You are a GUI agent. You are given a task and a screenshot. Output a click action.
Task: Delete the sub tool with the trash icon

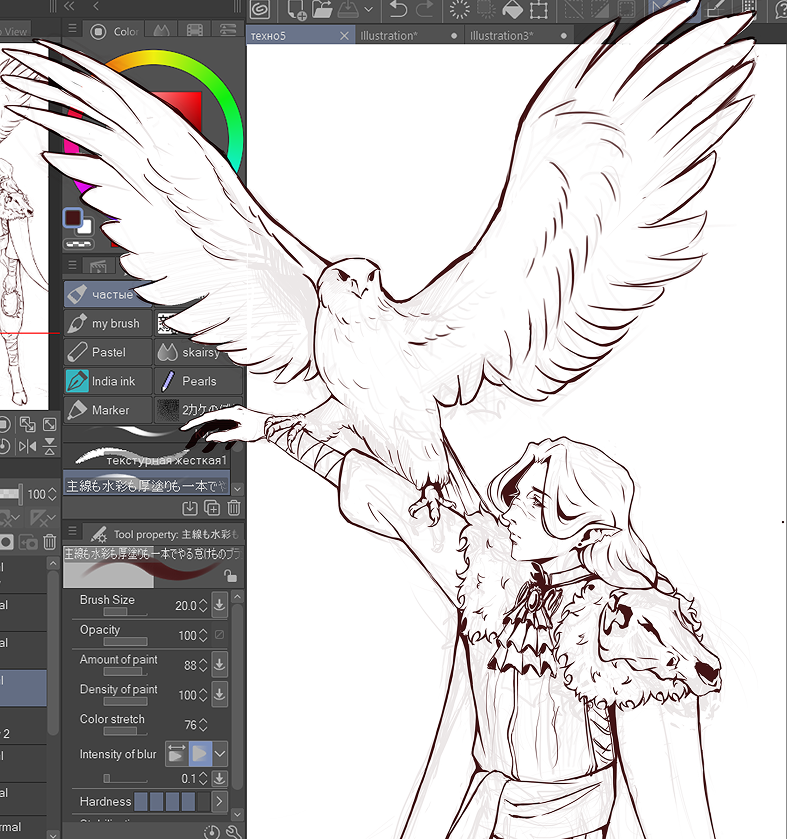(234, 508)
